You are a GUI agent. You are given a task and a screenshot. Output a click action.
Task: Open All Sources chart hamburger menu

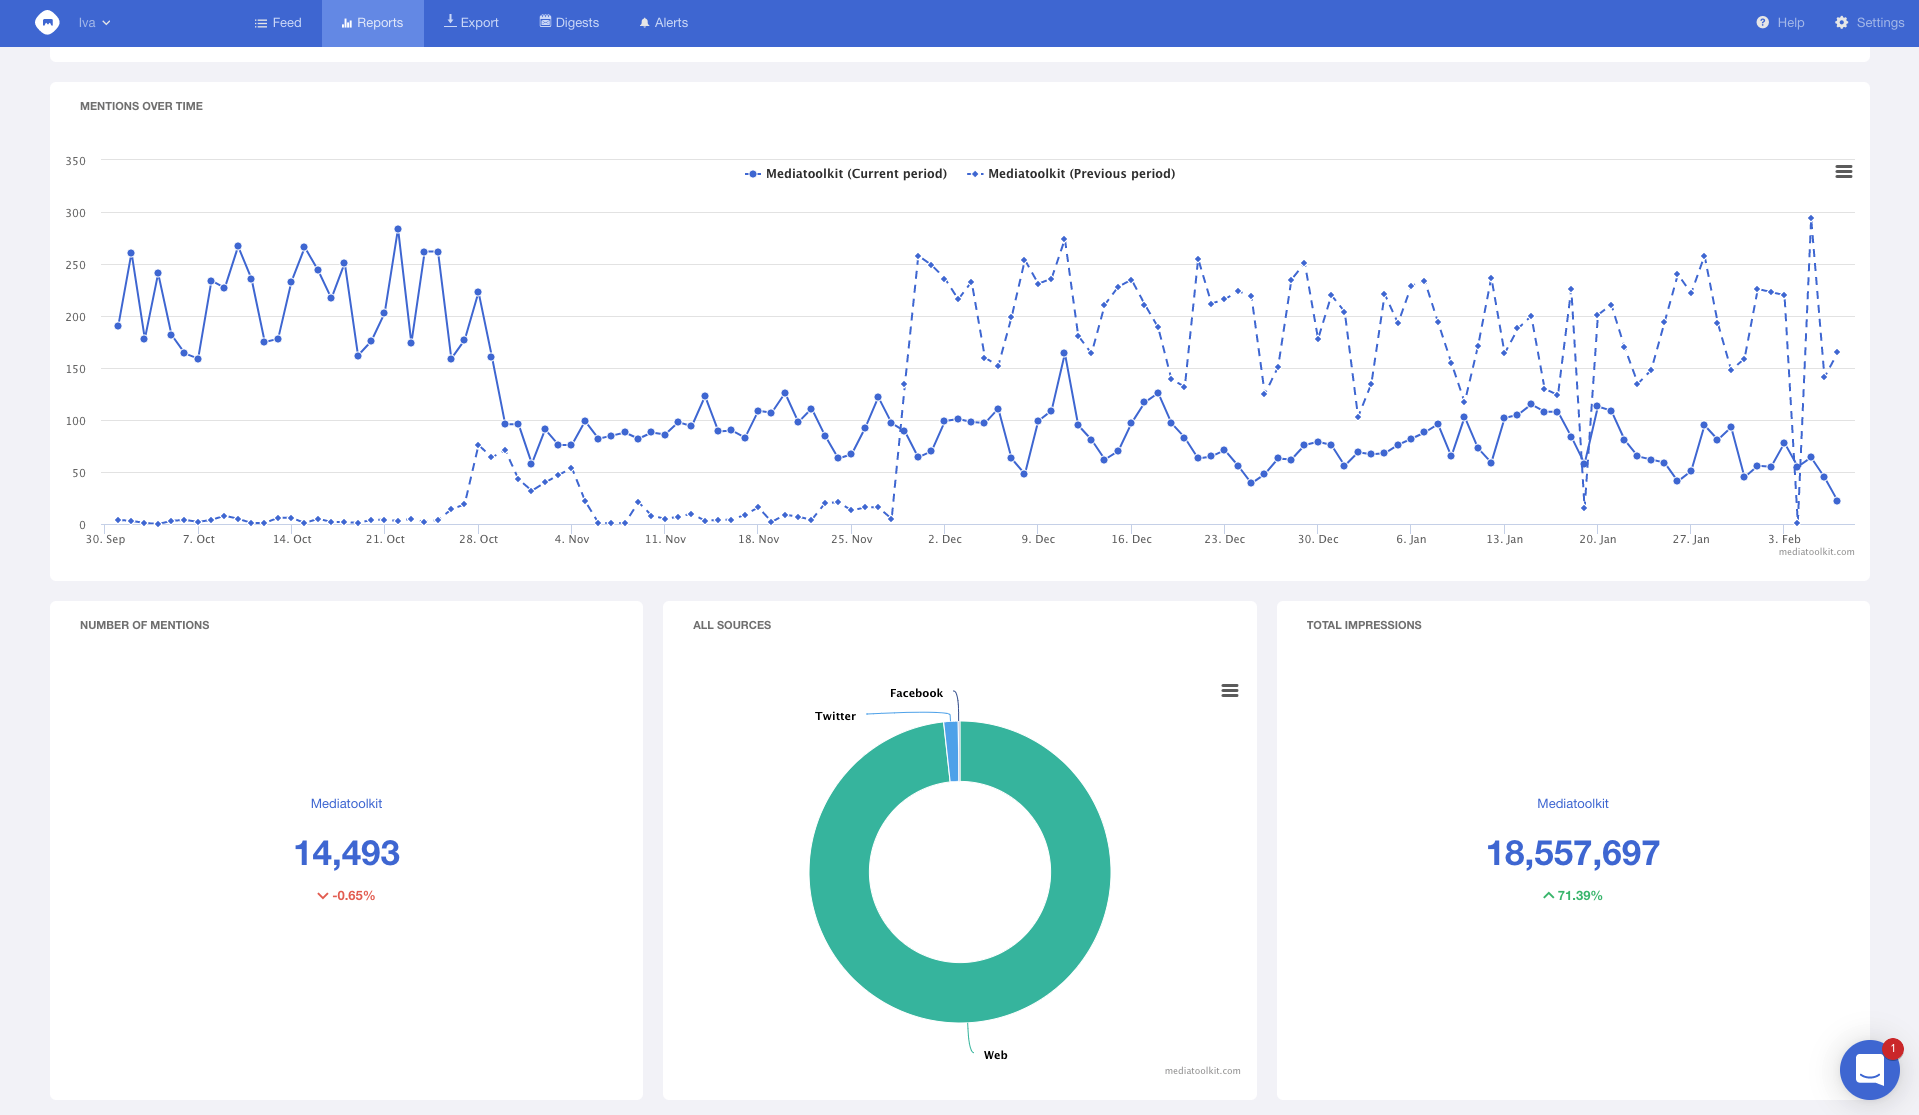click(x=1230, y=691)
